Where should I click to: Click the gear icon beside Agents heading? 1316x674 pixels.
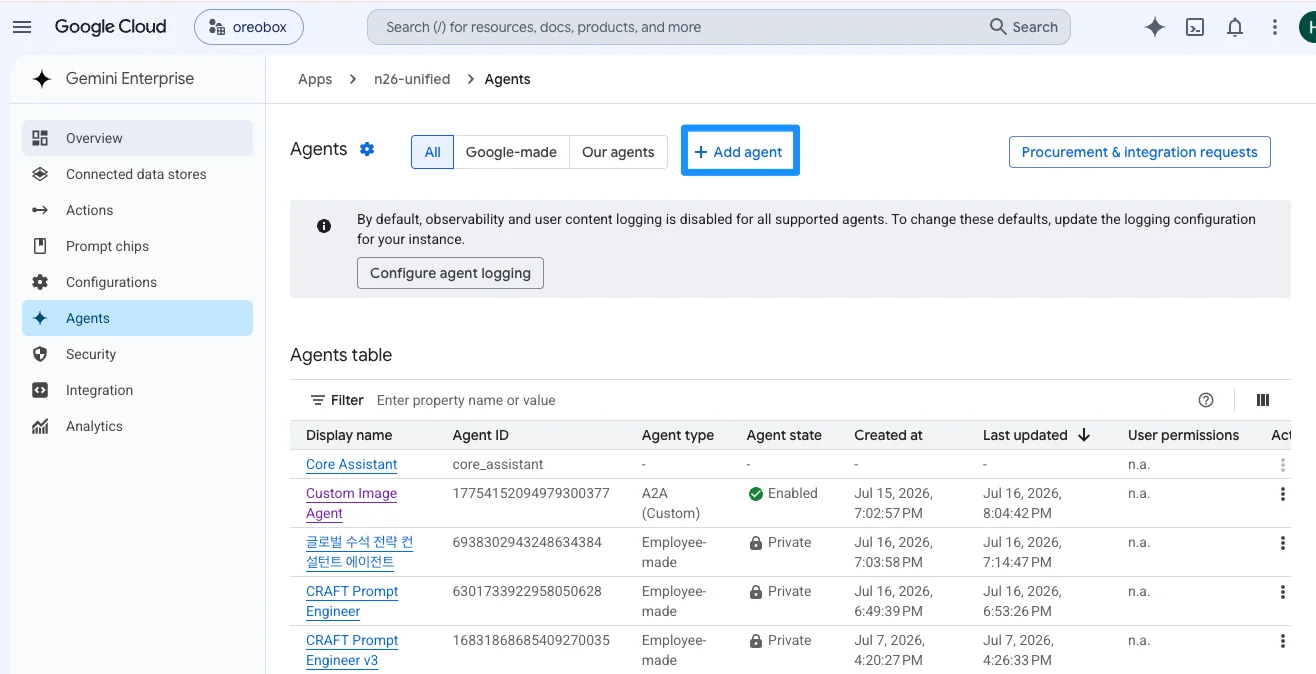click(367, 149)
